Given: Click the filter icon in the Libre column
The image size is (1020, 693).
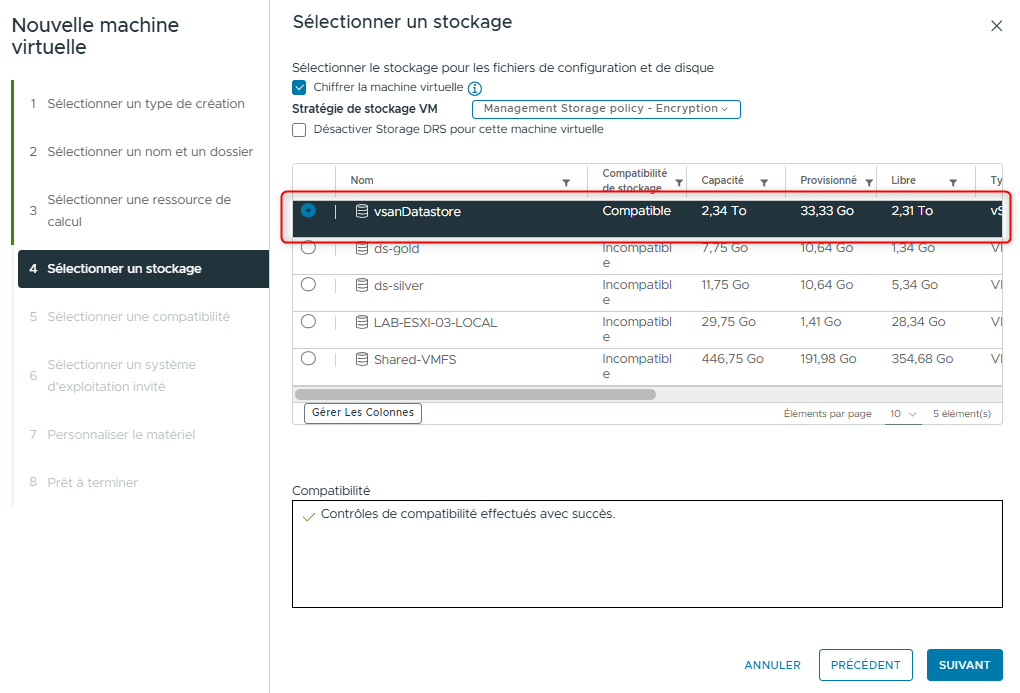Looking at the screenshot, I should point(953,182).
